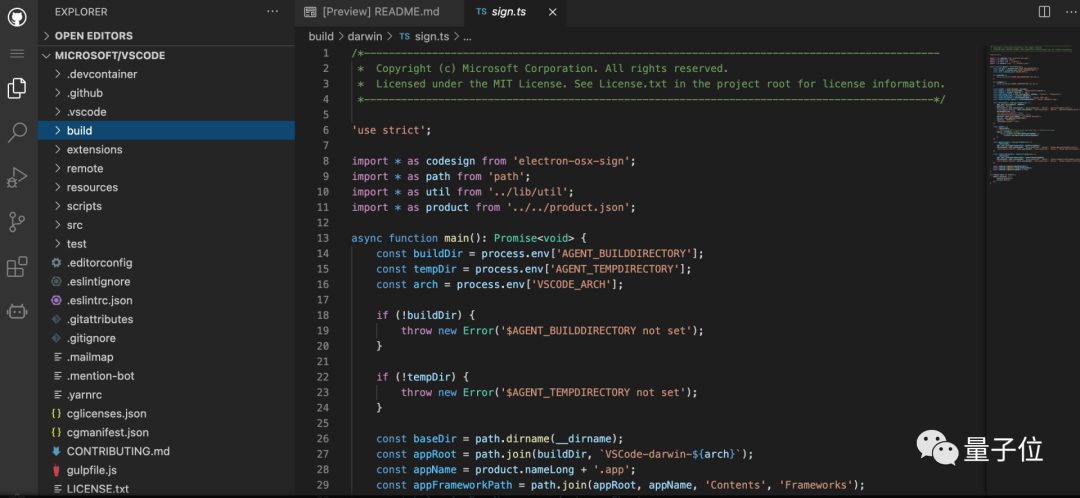Open the Source Control view
The image size is (1080, 498).
(17, 222)
